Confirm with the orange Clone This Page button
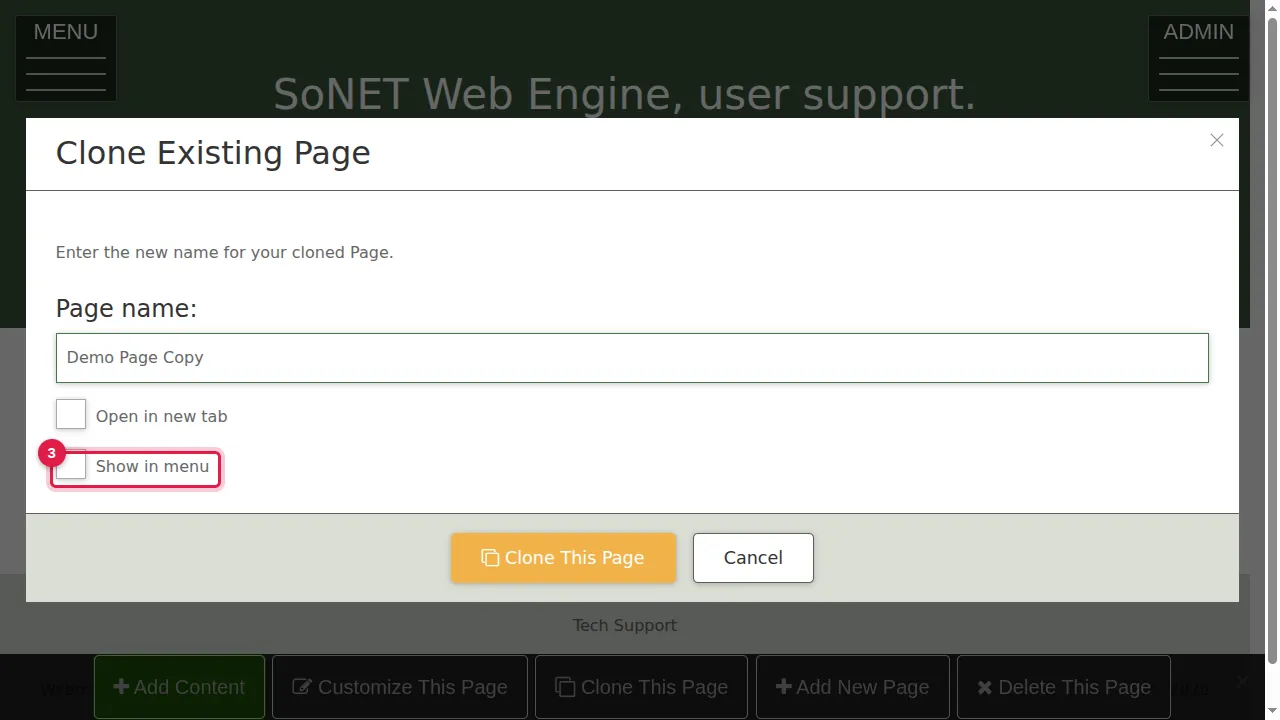This screenshot has height=720, width=1280. pyautogui.click(x=563, y=558)
